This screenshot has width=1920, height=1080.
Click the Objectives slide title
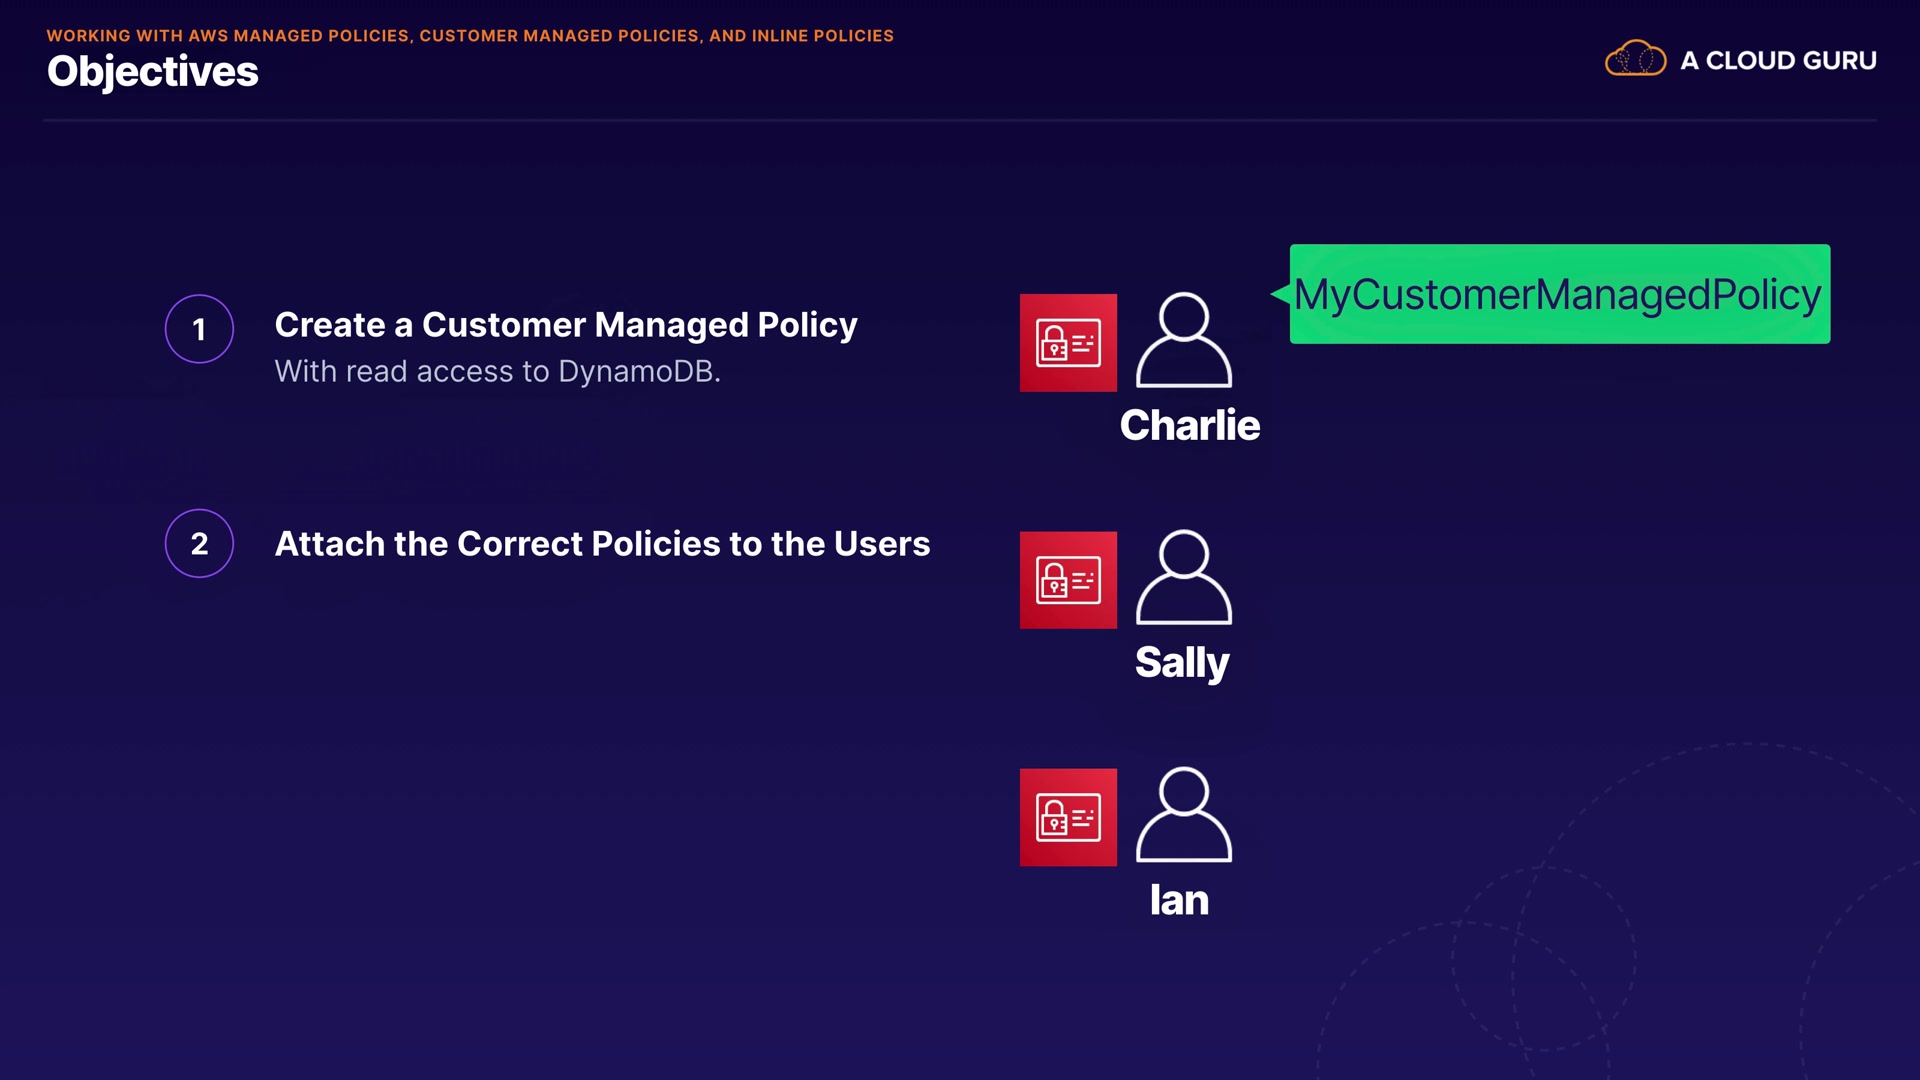[152, 72]
